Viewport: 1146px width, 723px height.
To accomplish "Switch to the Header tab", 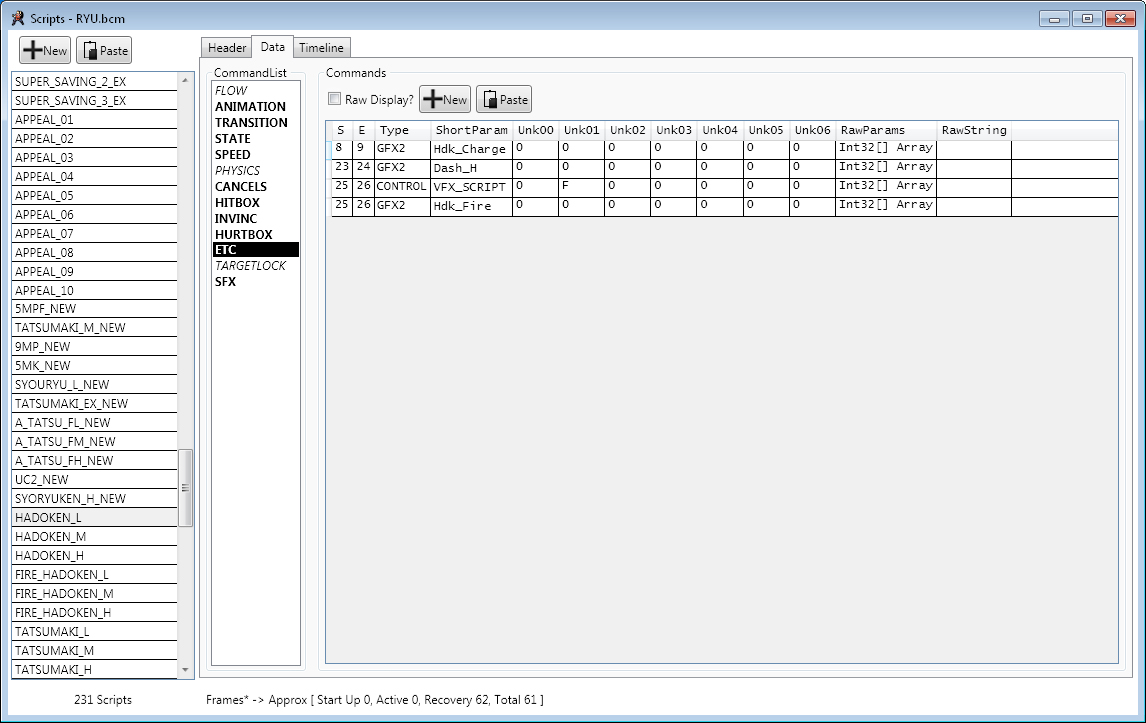I will tap(227, 48).
